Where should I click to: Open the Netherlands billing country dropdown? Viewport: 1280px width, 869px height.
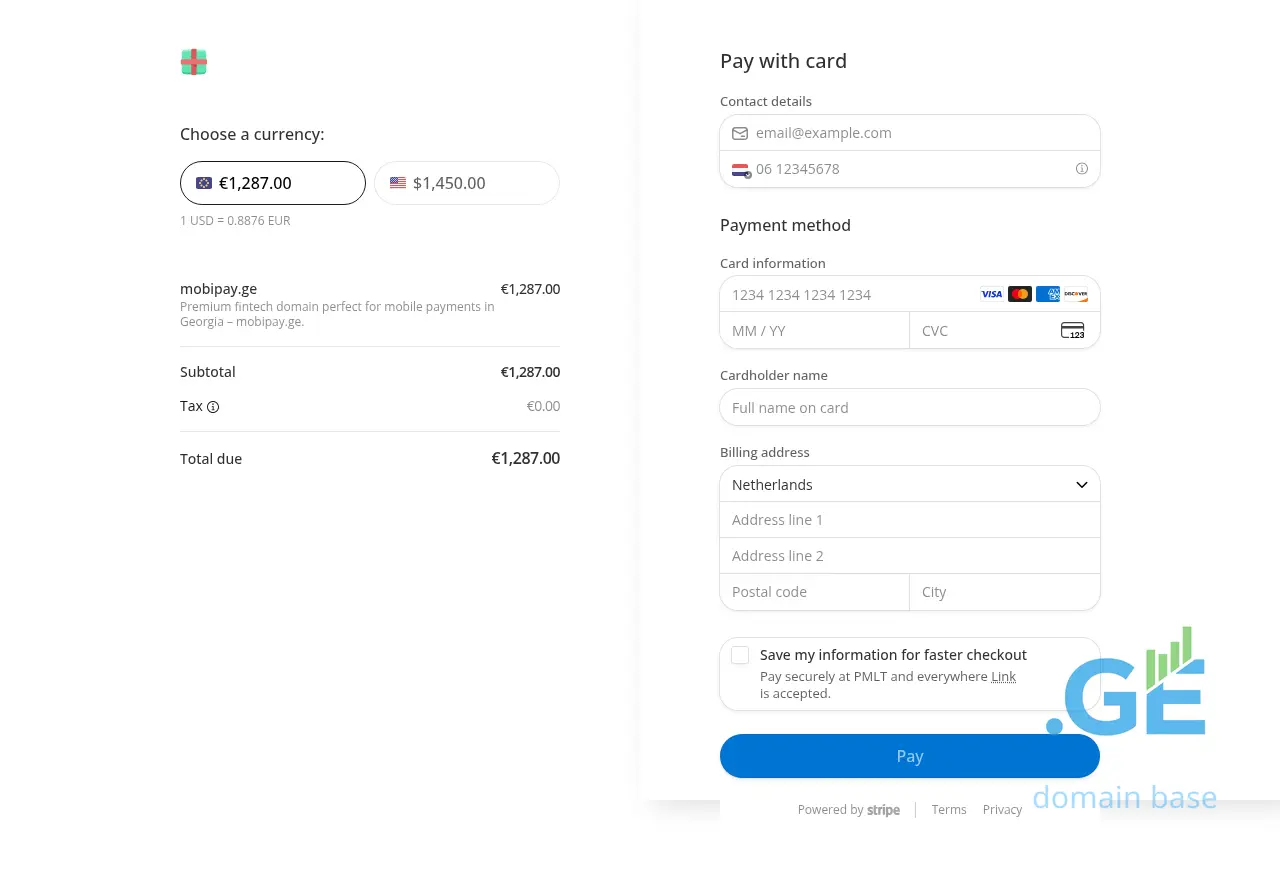(x=909, y=484)
